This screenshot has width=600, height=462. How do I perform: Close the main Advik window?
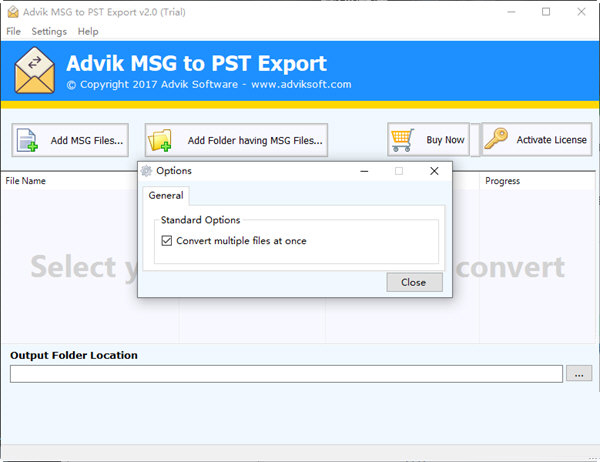point(581,12)
